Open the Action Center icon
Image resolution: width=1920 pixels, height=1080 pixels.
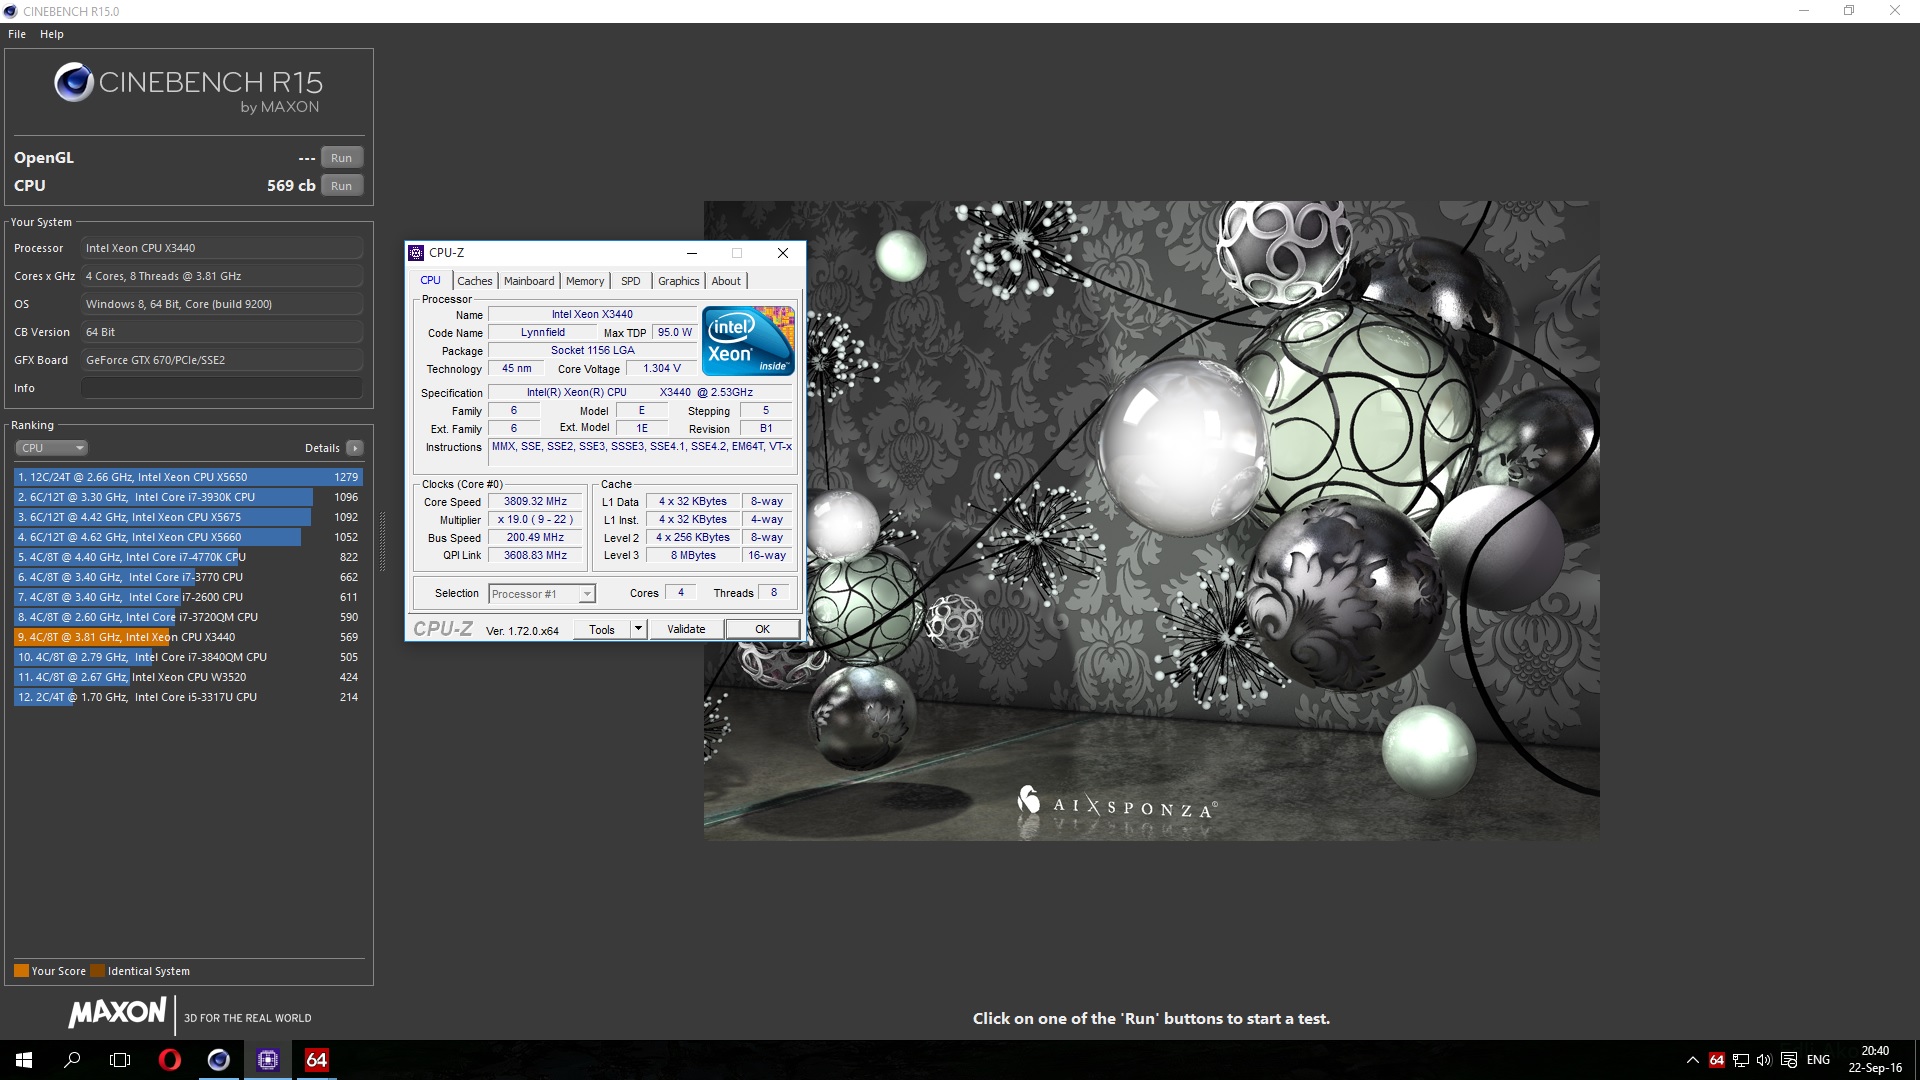(1789, 1060)
